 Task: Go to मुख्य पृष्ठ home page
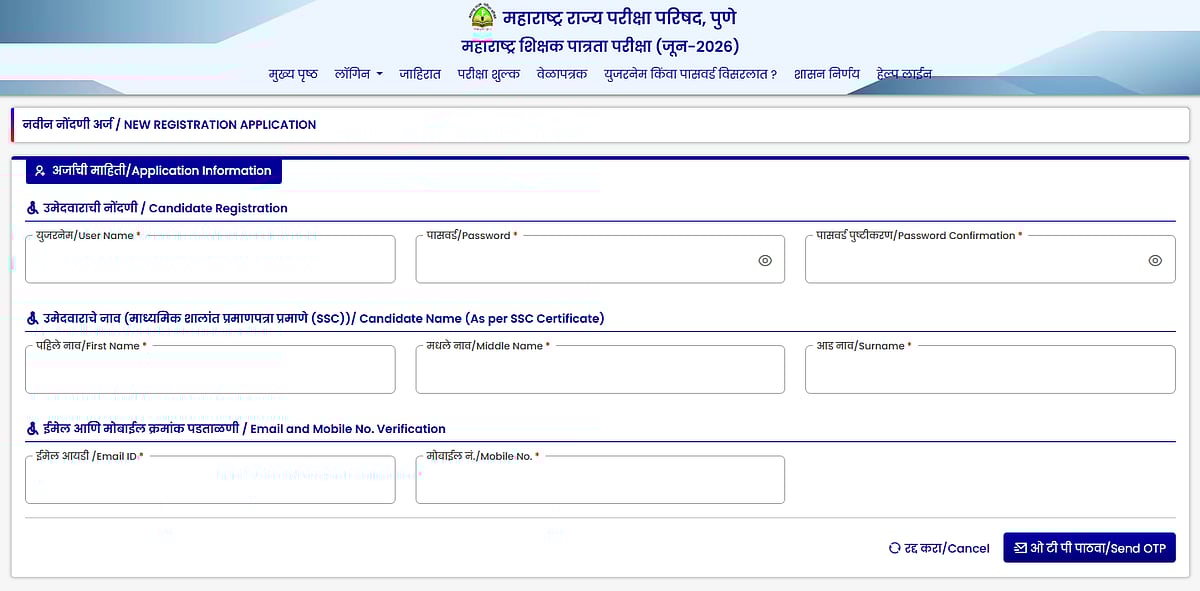[x=293, y=74]
